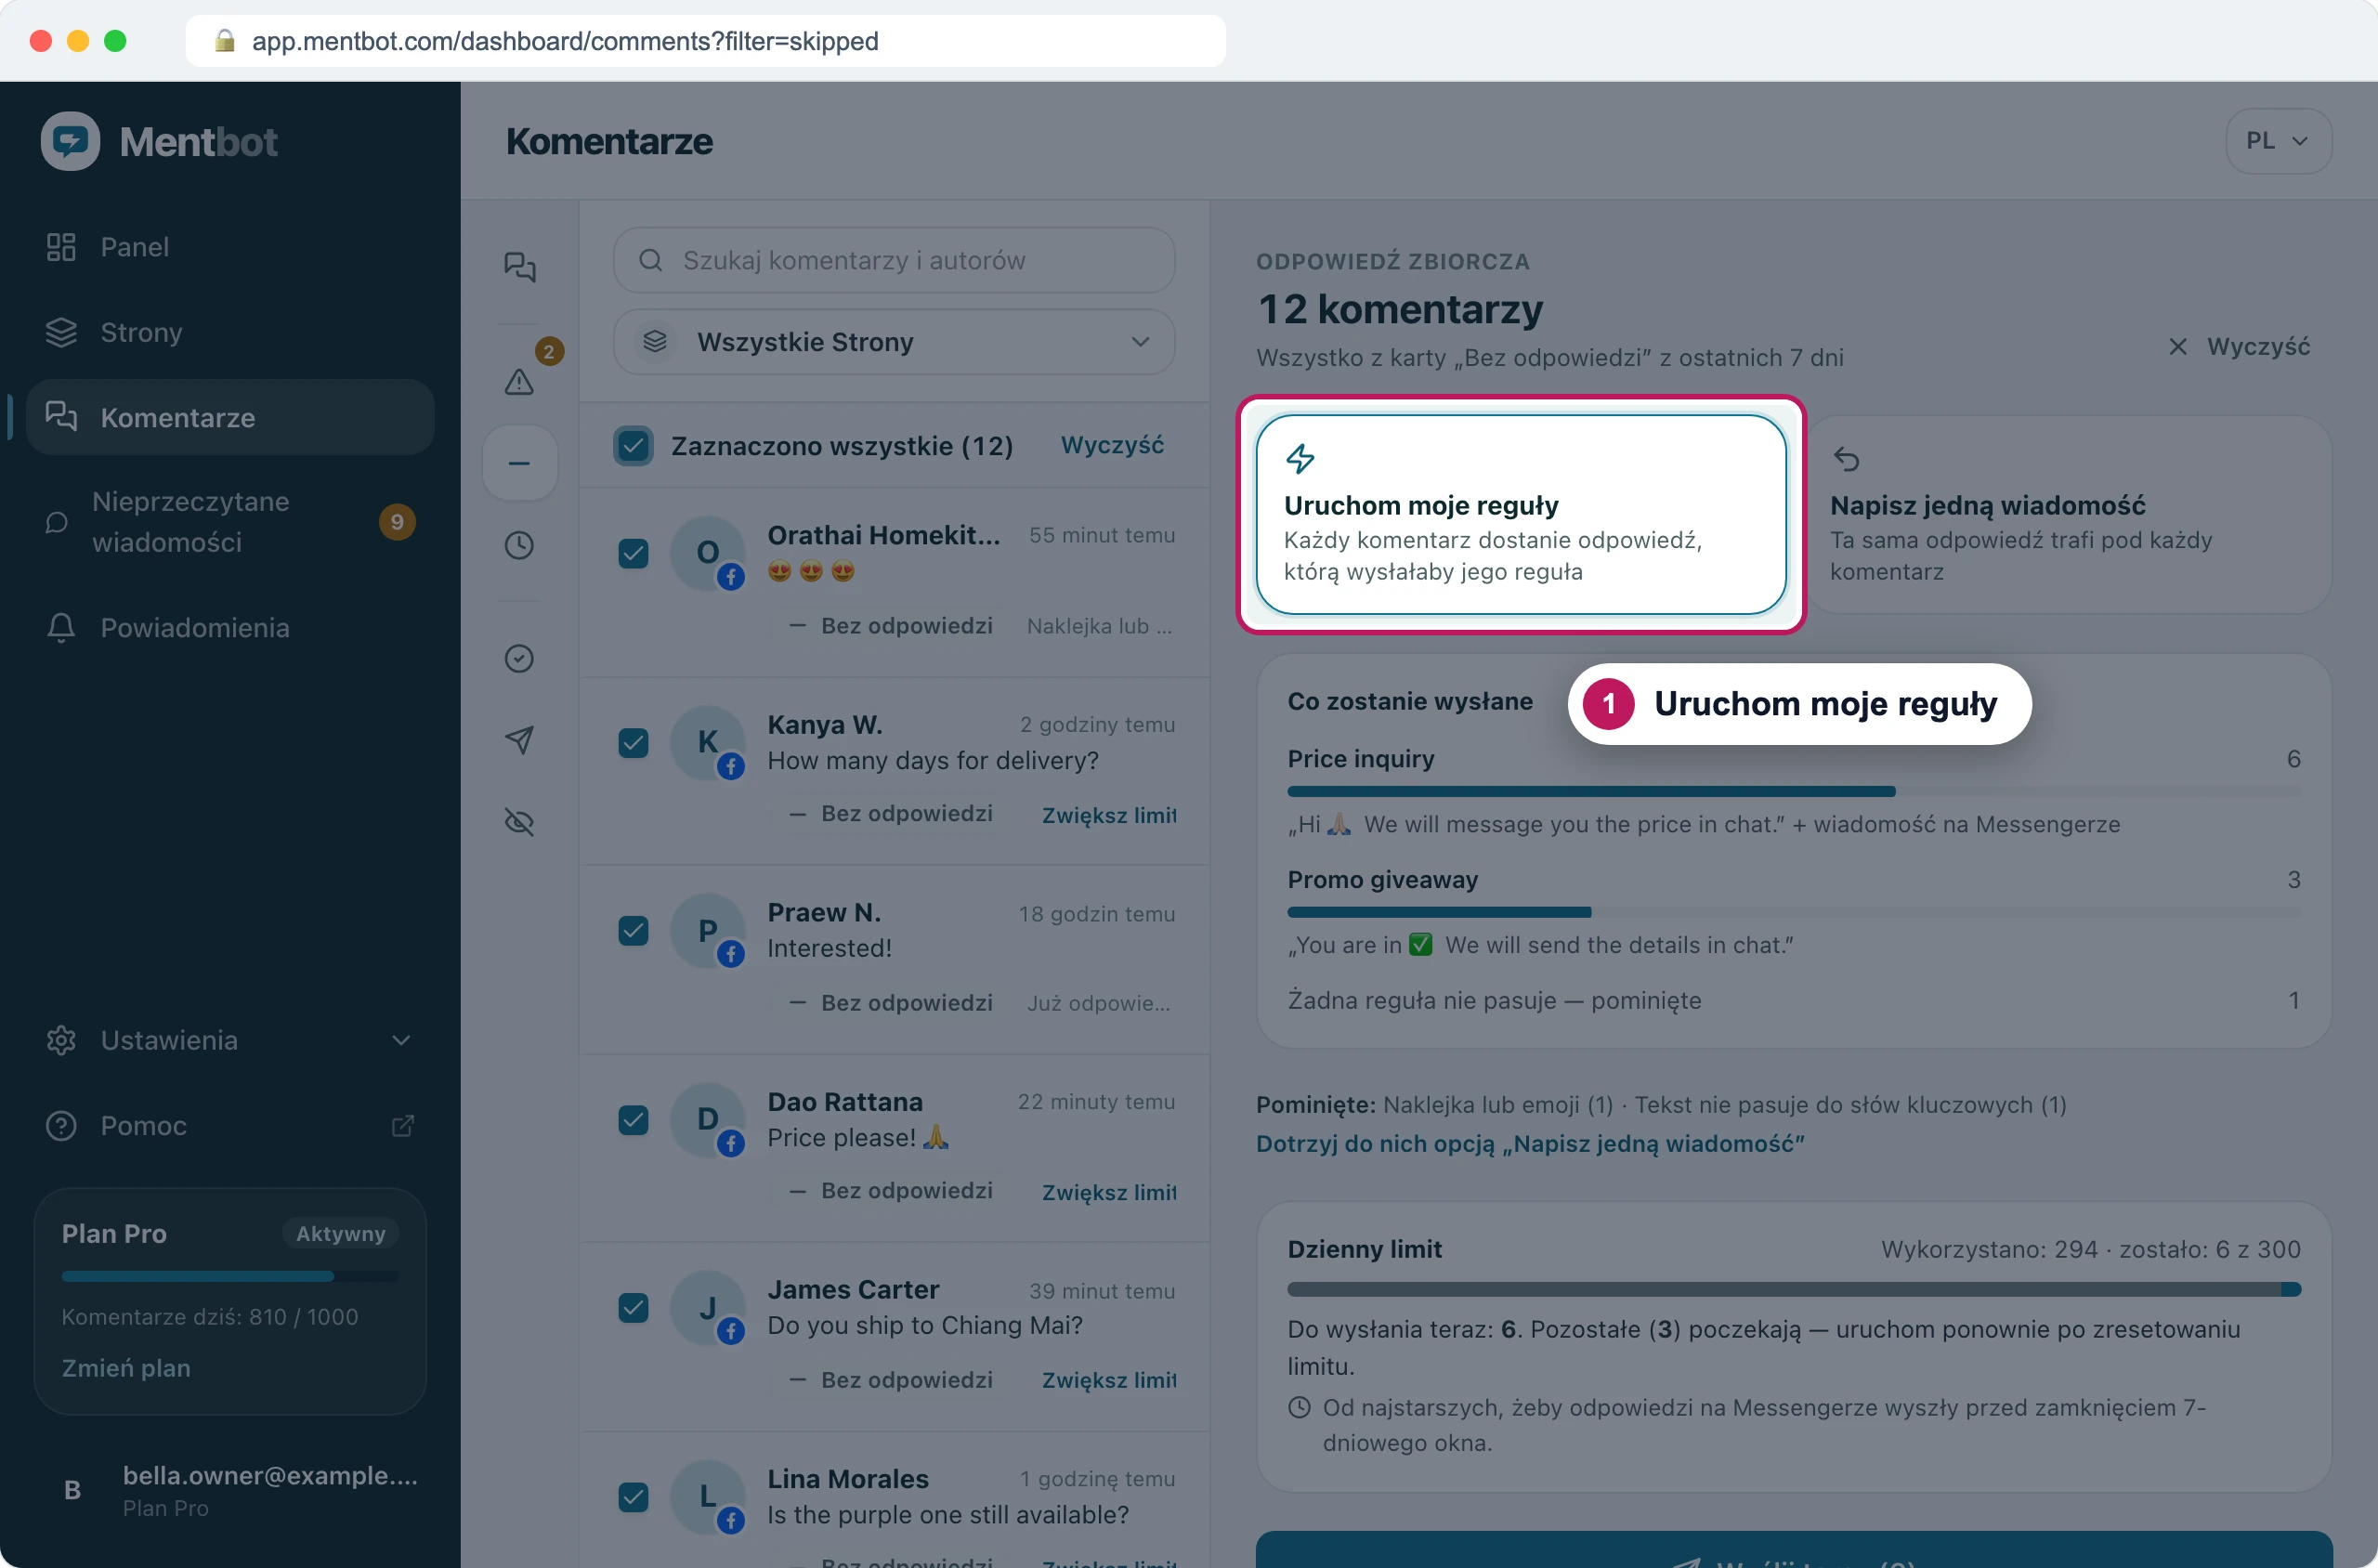Click the Dzienny limit progress bar
2378x1568 pixels.
[x=1794, y=1289]
